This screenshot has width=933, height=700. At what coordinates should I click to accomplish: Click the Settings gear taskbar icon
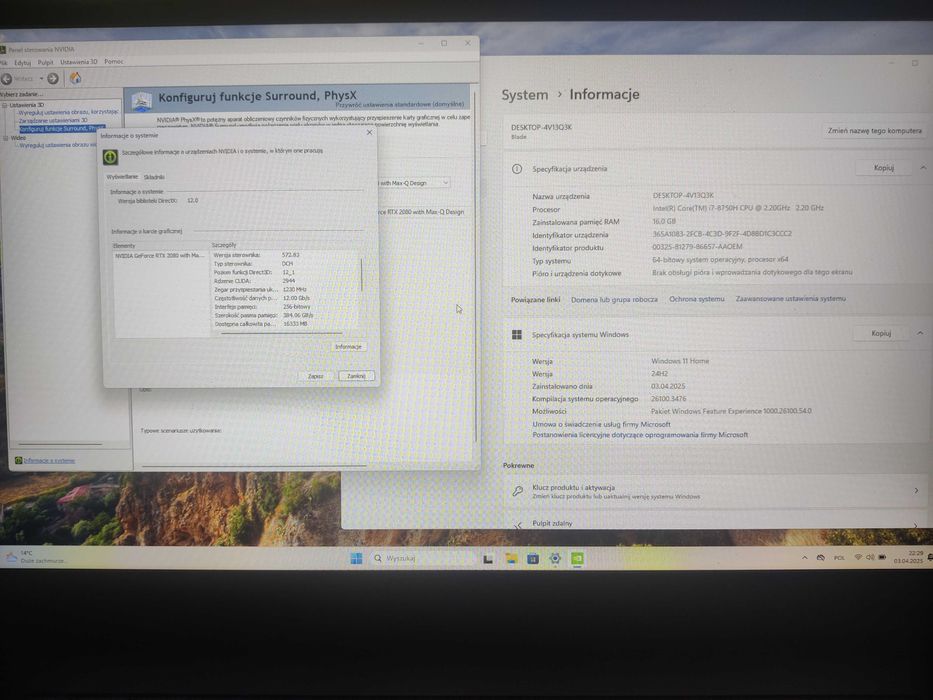click(x=555, y=558)
